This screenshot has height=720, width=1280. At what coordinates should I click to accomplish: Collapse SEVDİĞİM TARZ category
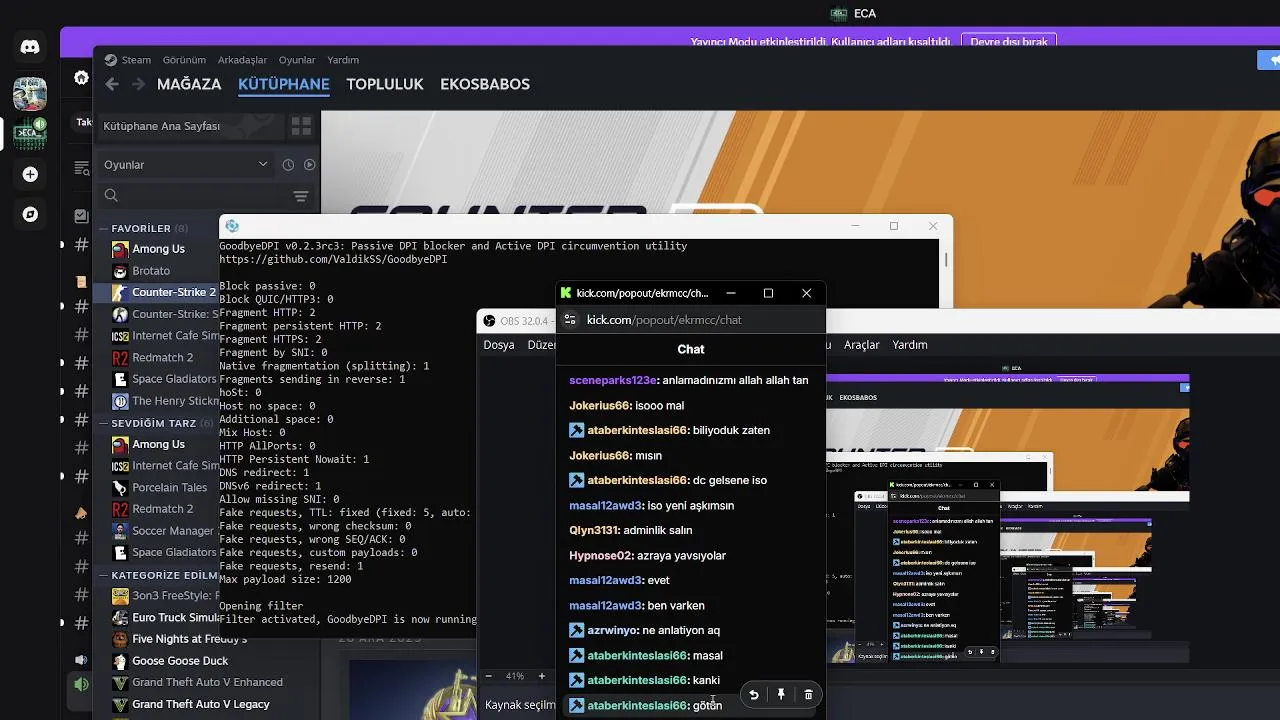pyautogui.click(x=103, y=423)
